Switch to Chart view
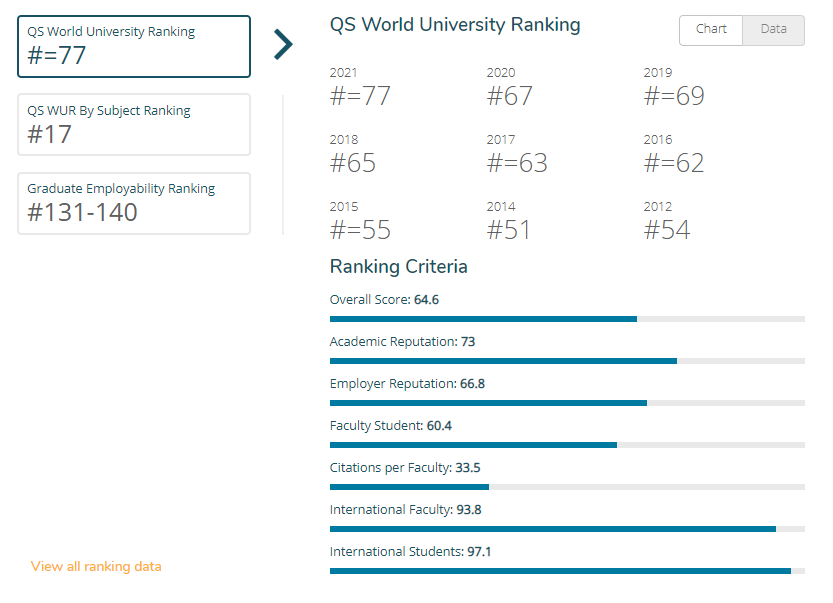Viewport: 833px width, 603px height. coord(711,30)
